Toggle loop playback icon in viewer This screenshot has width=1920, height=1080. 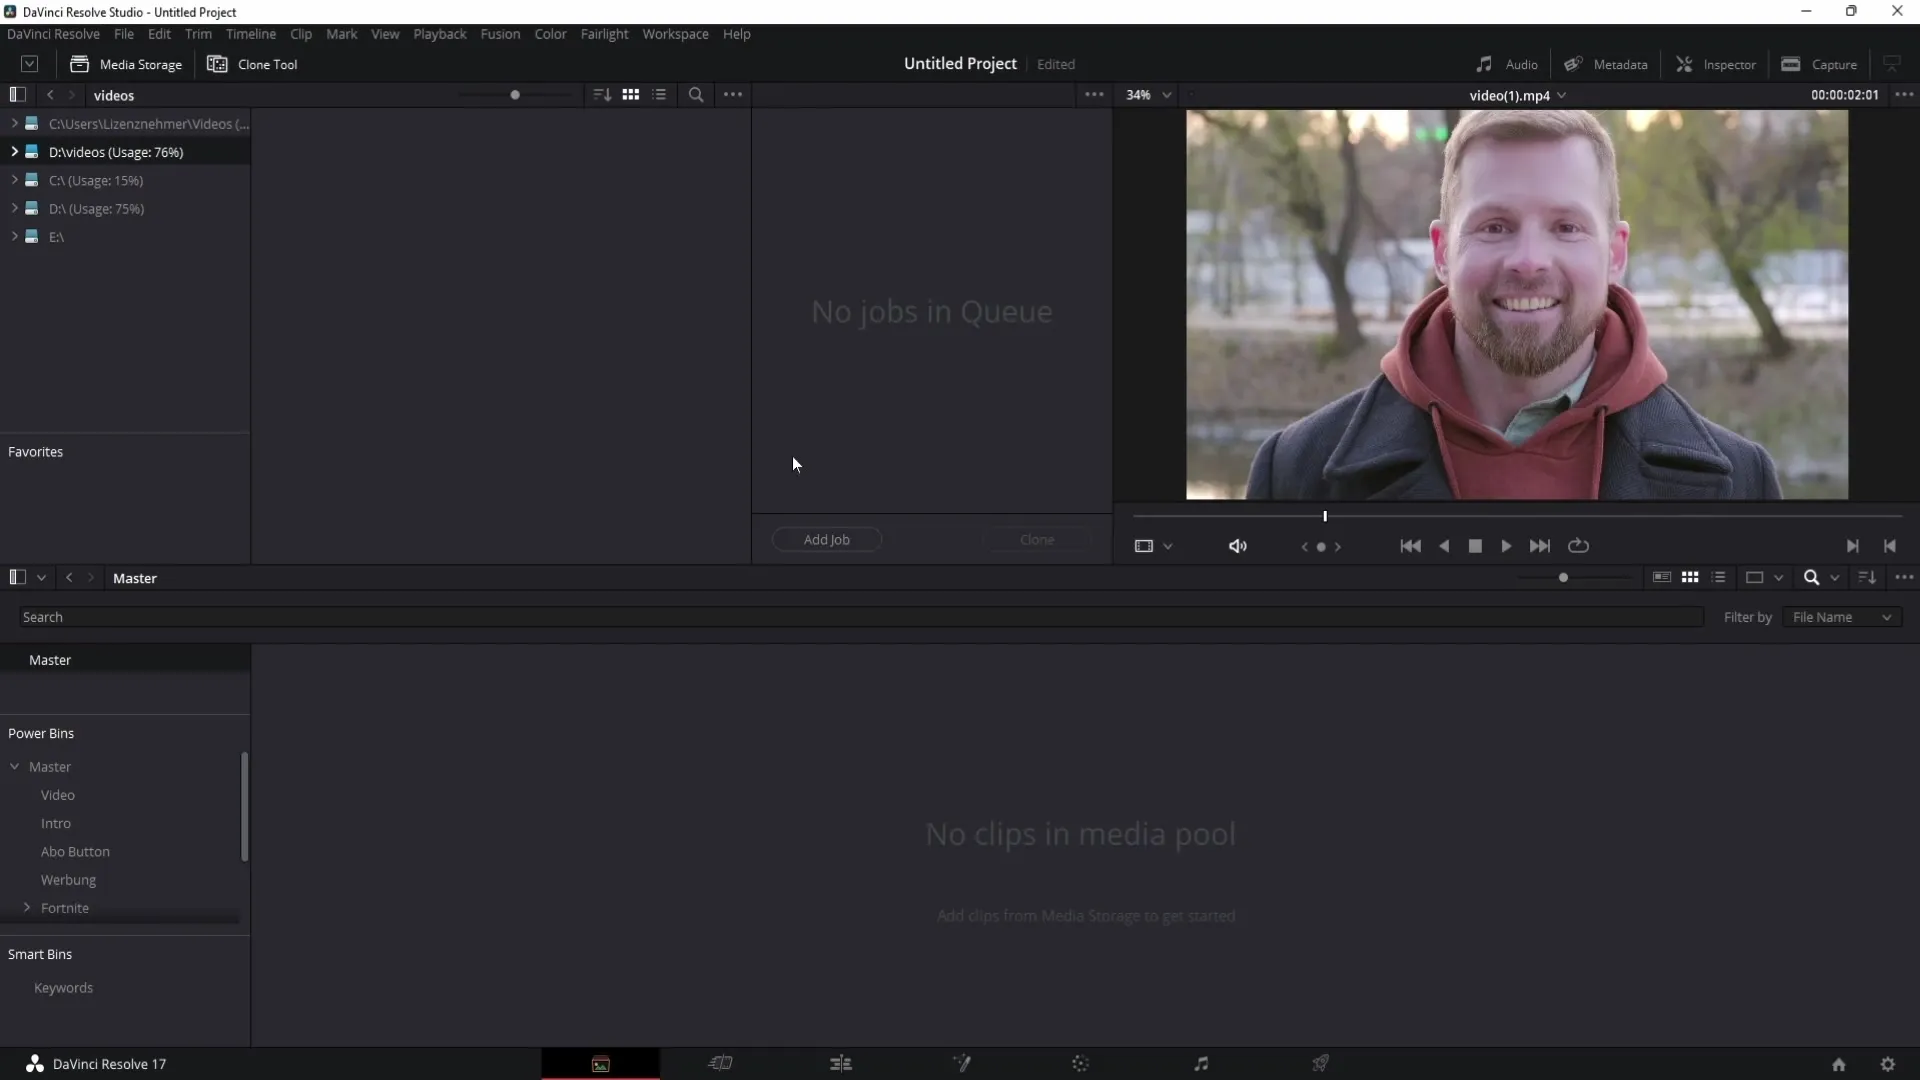click(1580, 545)
